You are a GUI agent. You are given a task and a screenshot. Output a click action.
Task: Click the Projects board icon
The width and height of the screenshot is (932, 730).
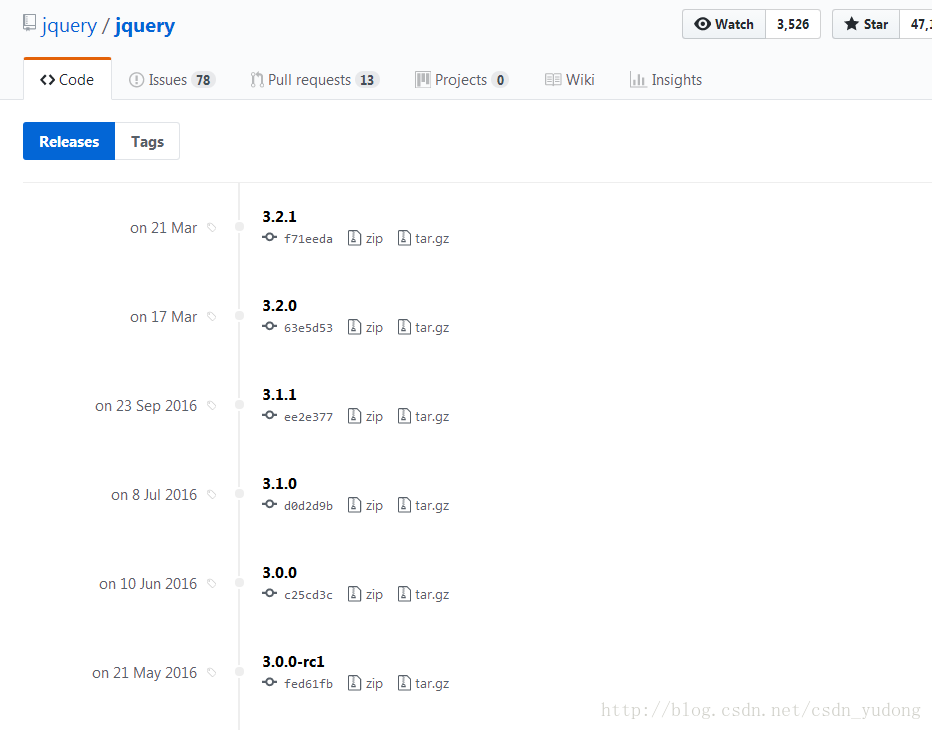click(423, 80)
